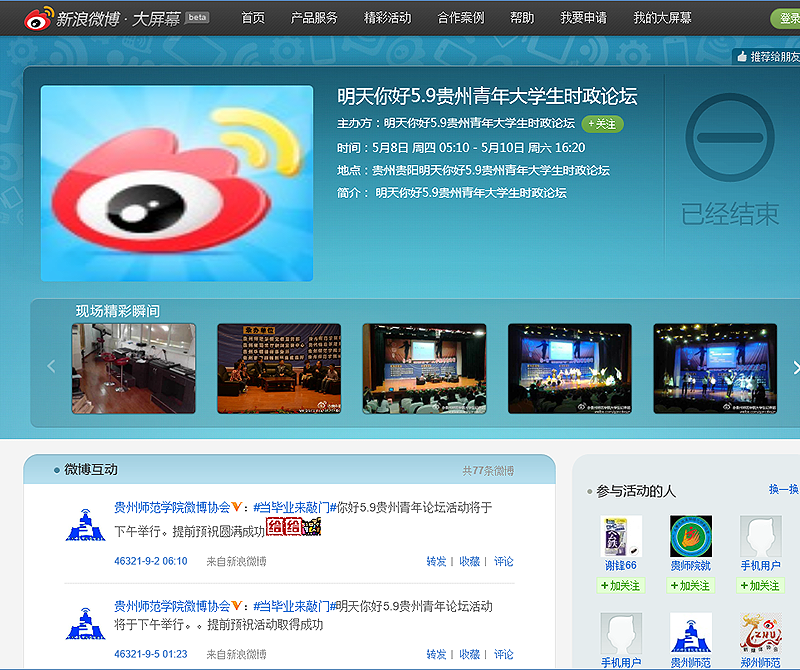Select 合作案例 in the top navigation
This screenshot has height=670, width=800.
click(x=461, y=18)
